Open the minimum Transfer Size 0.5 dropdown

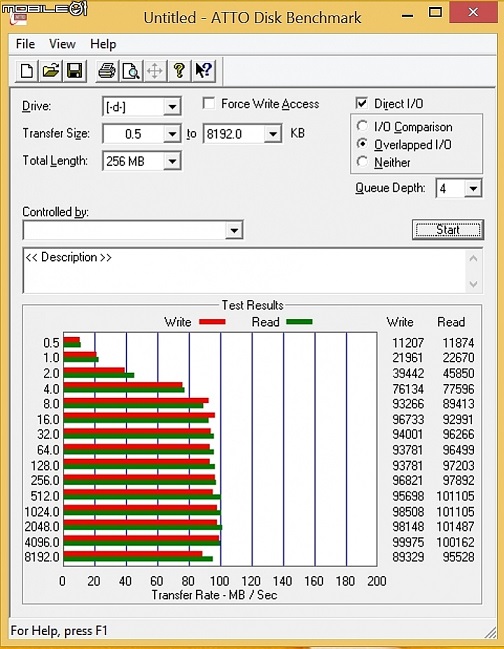coord(172,134)
